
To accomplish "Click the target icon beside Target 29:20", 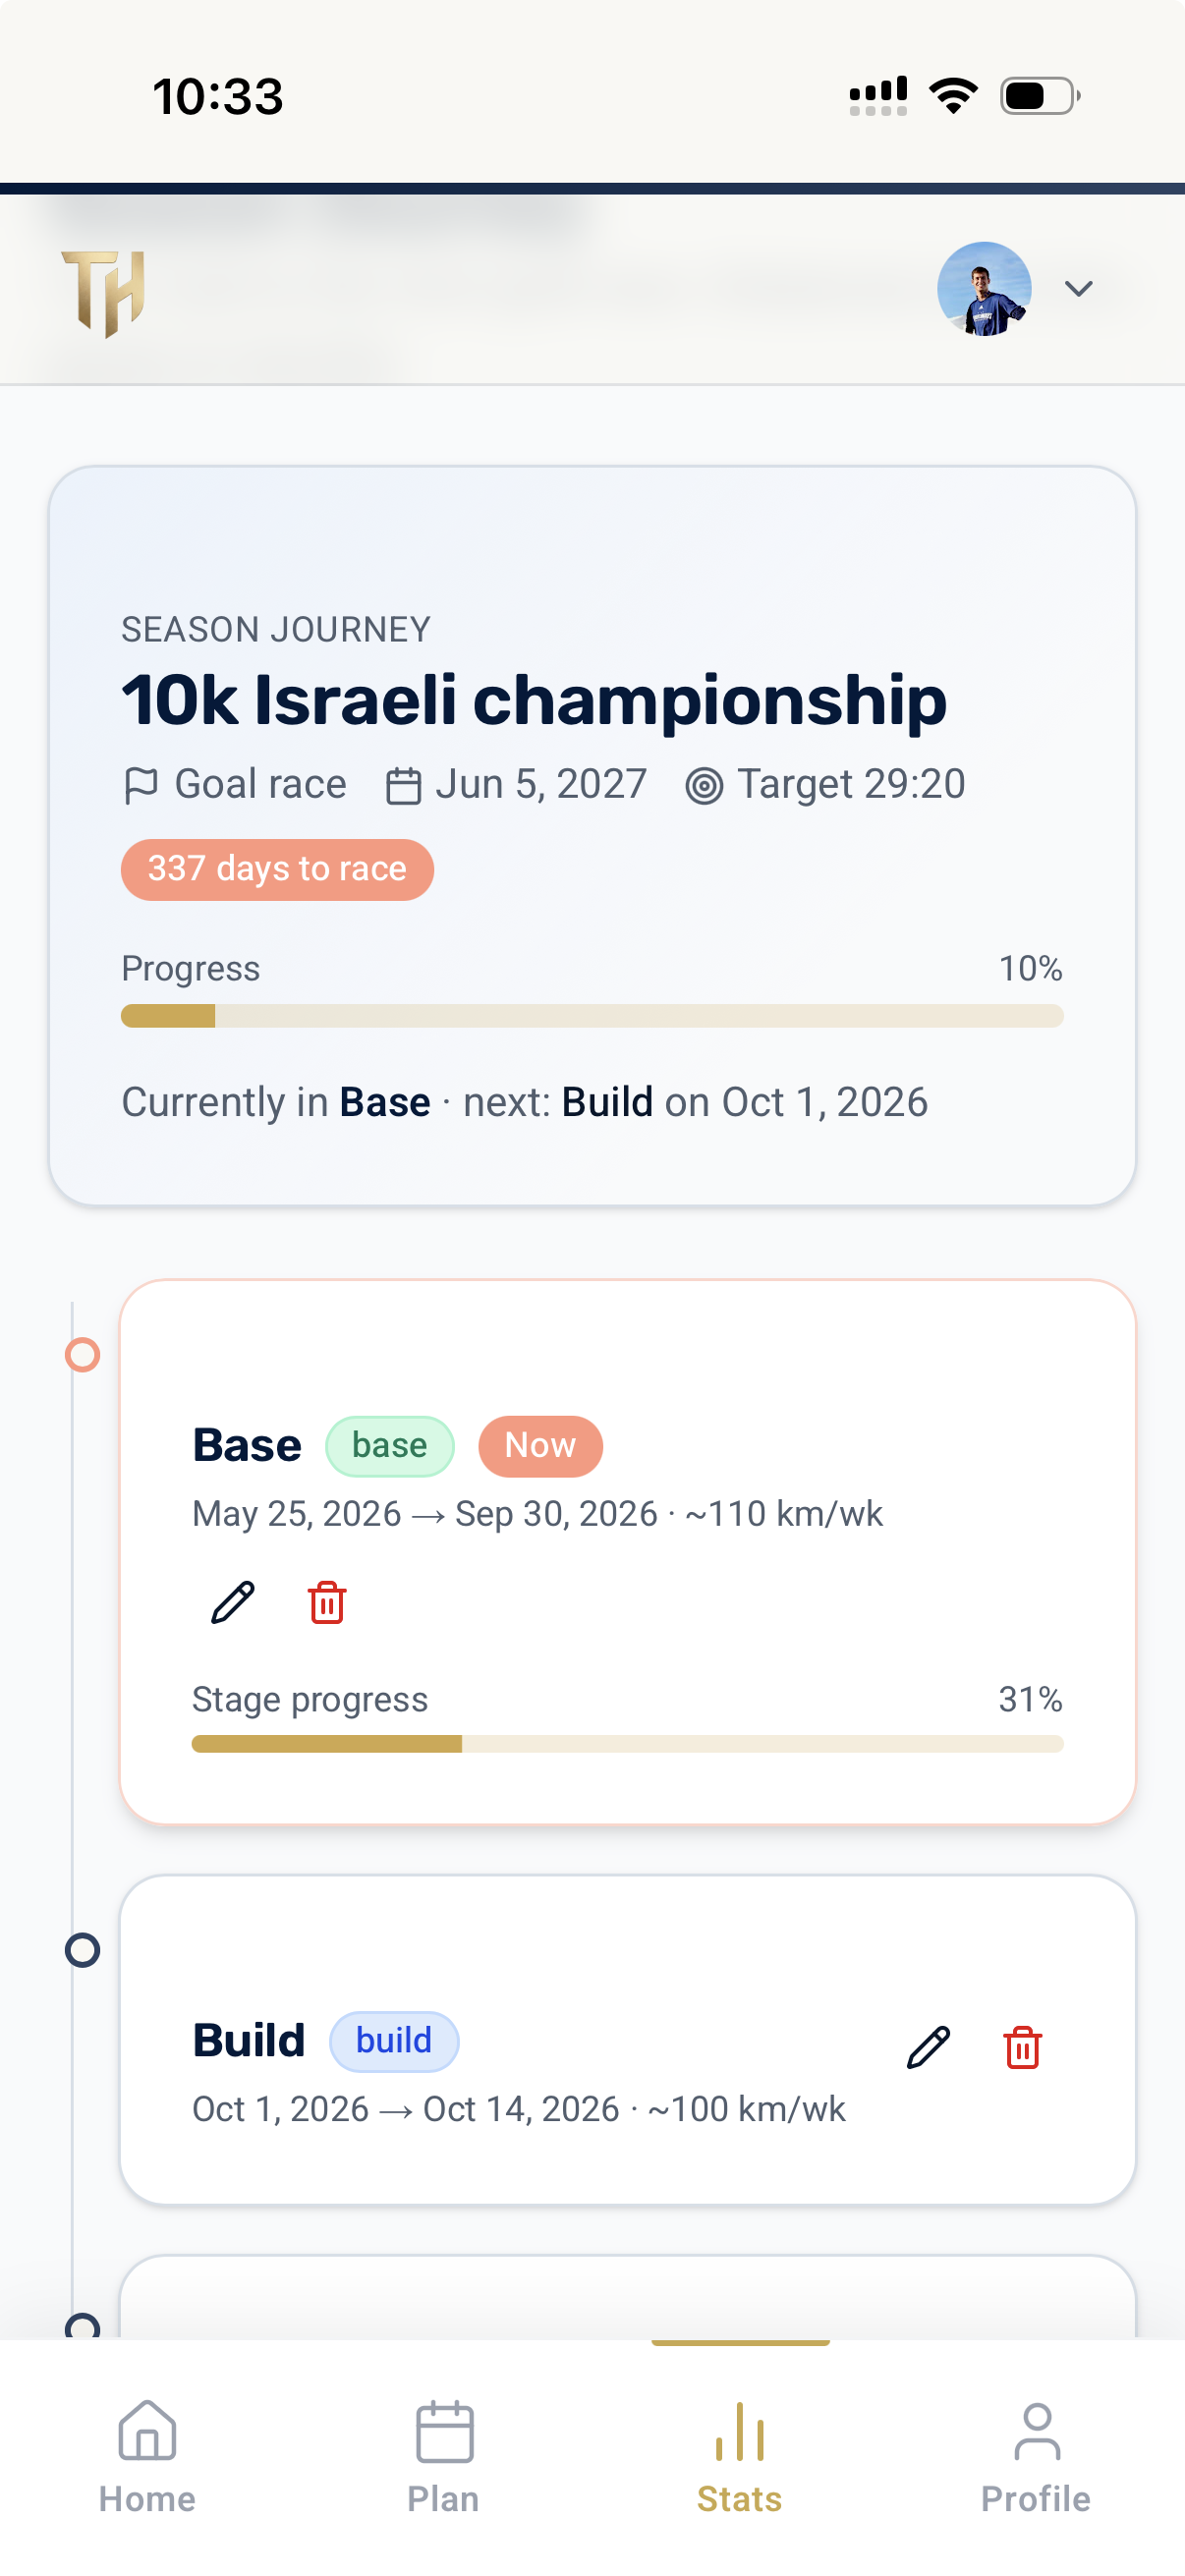I will (x=704, y=786).
